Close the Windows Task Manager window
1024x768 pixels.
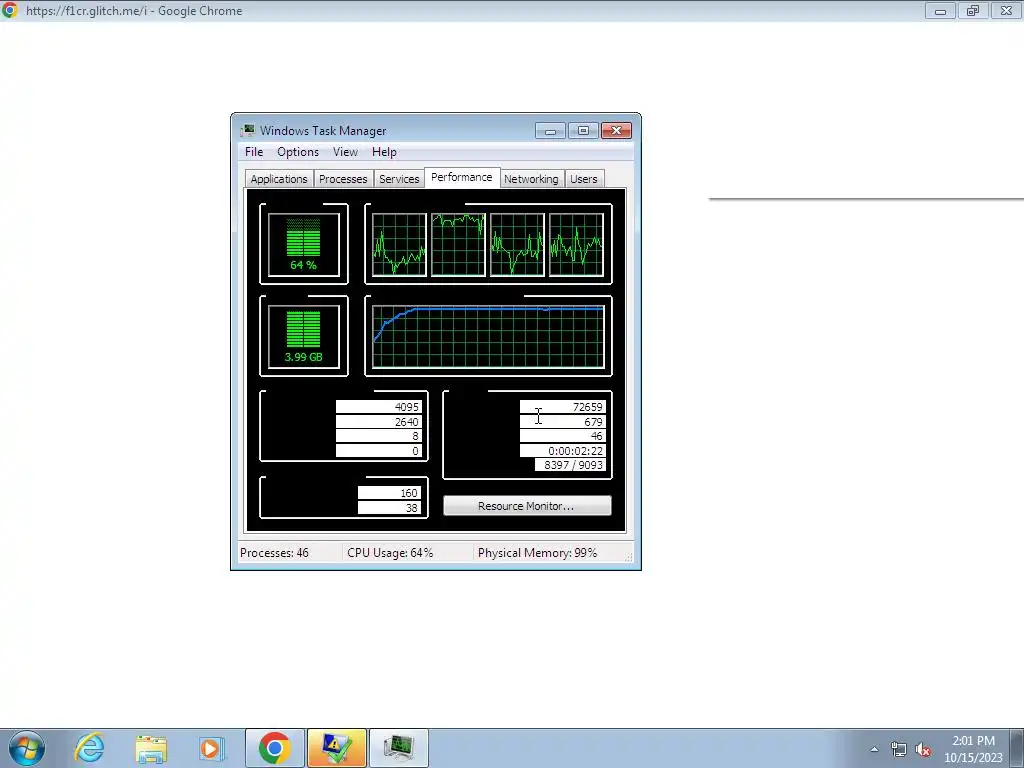pyautogui.click(x=616, y=131)
